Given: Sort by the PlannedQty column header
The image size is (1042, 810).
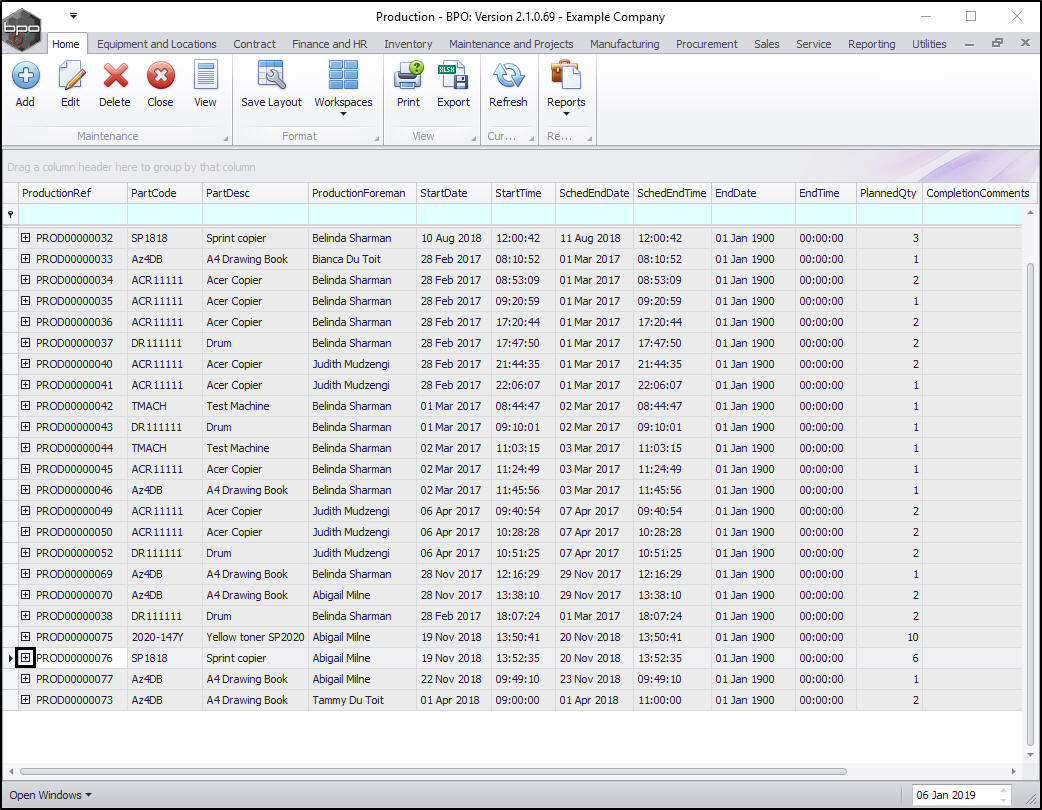Looking at the screenshot, I should (x=889, y=193).
